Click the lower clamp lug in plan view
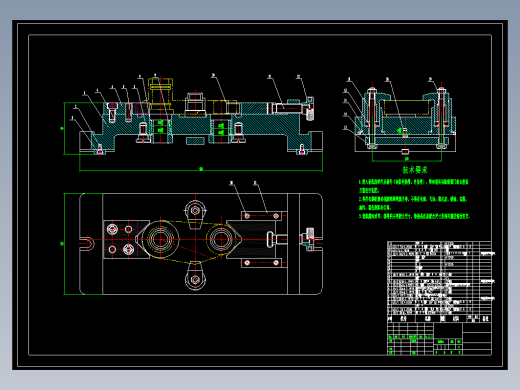 coord(195,276)
